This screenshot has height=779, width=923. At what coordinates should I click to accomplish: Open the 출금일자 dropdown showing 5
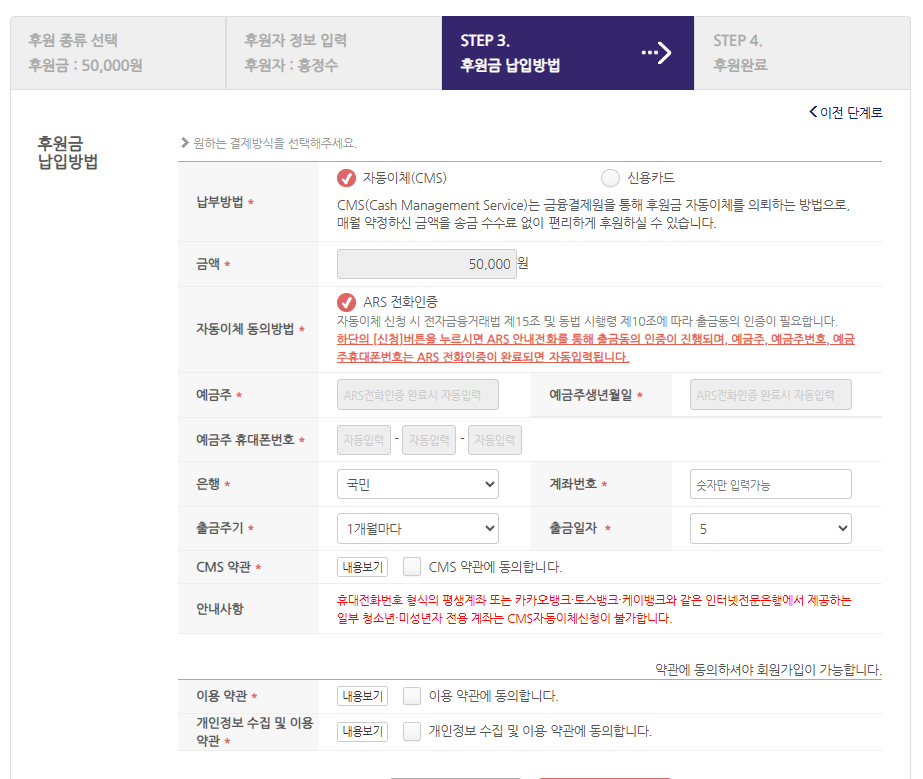[770, 528]
